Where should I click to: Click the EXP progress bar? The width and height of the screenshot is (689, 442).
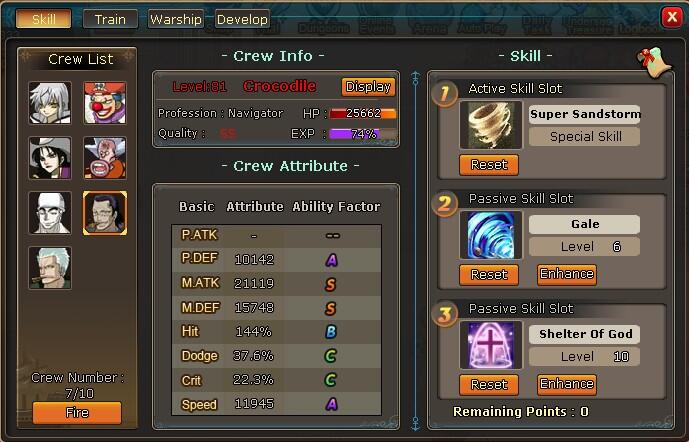coord(363,134)
